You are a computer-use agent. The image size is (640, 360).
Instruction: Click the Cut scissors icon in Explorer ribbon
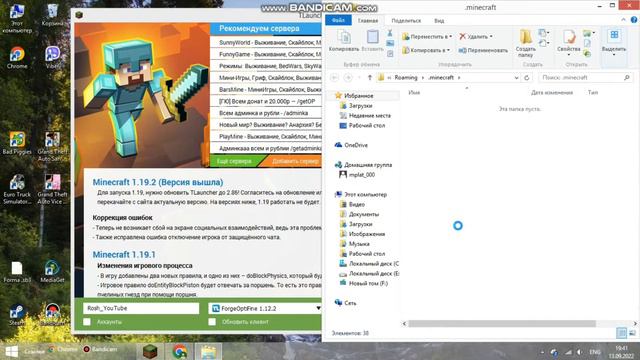click(x=390, y=33)
